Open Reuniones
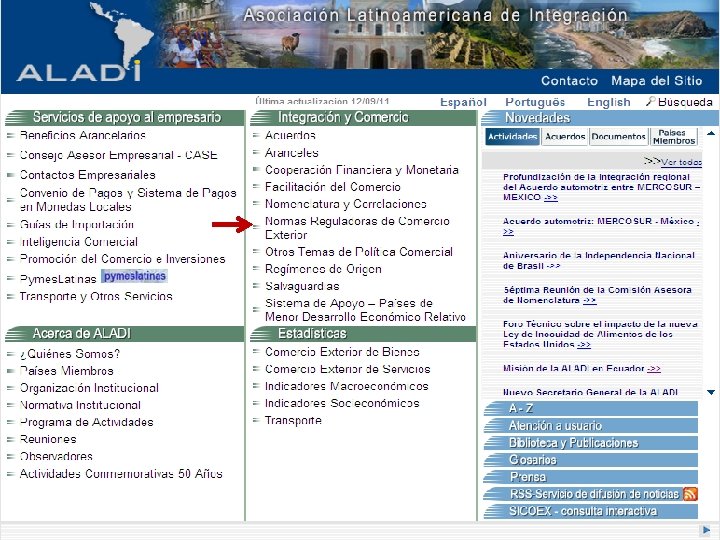Viewport: 720px width, 540px height. (x=48, y=439)
